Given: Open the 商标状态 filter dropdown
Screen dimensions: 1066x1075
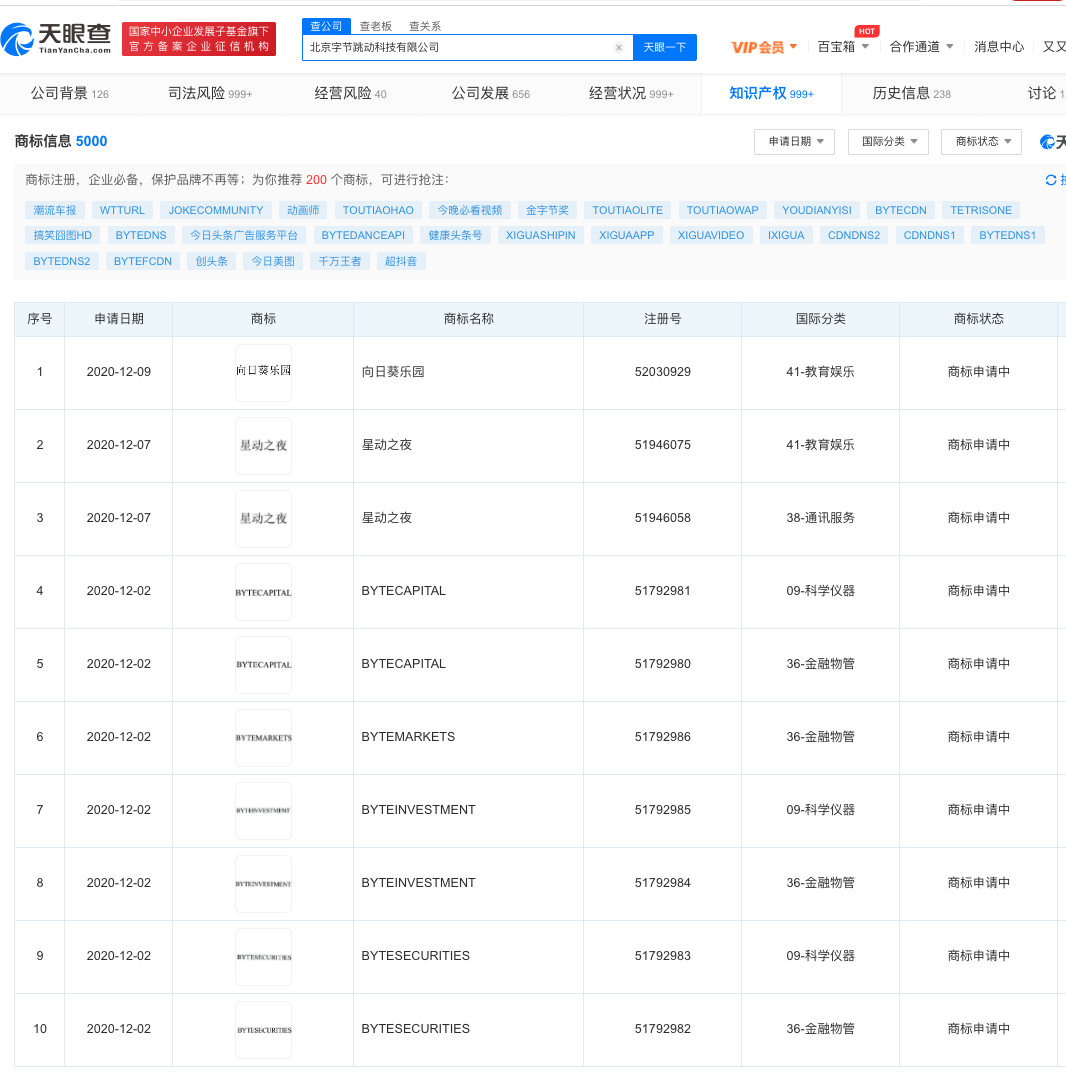Looking at the screenshot, I should tap(981, 142).
